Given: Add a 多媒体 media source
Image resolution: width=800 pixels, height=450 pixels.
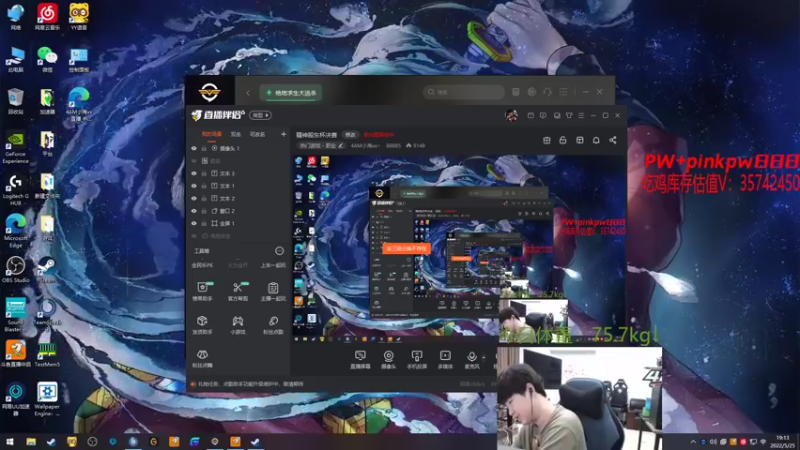Looking at the screenshot, I should 445,359.
